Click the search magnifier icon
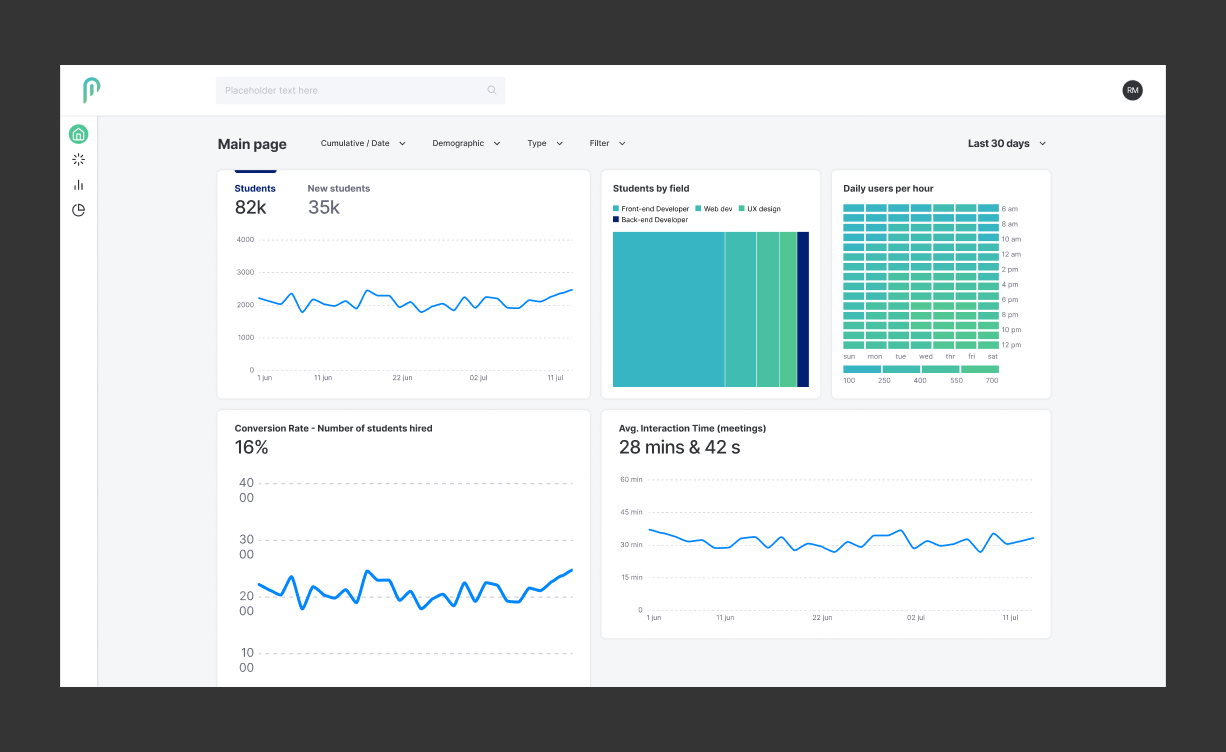Viewport: 1226px width, 752px height. coord(491,90)
